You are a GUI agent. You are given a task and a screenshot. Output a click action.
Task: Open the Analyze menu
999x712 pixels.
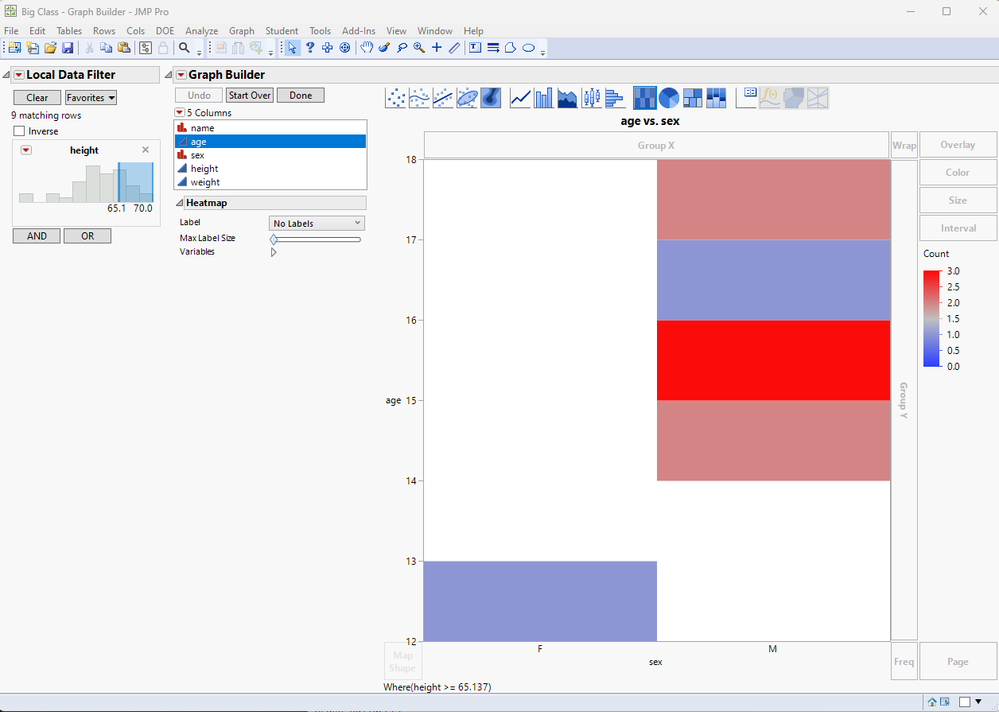point(201,31)
